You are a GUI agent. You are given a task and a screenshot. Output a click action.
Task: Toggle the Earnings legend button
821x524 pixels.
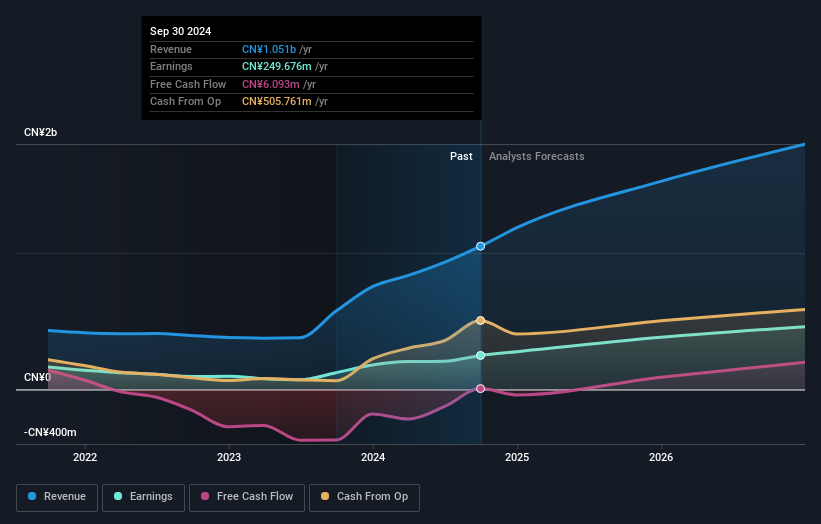coord(143,497)
